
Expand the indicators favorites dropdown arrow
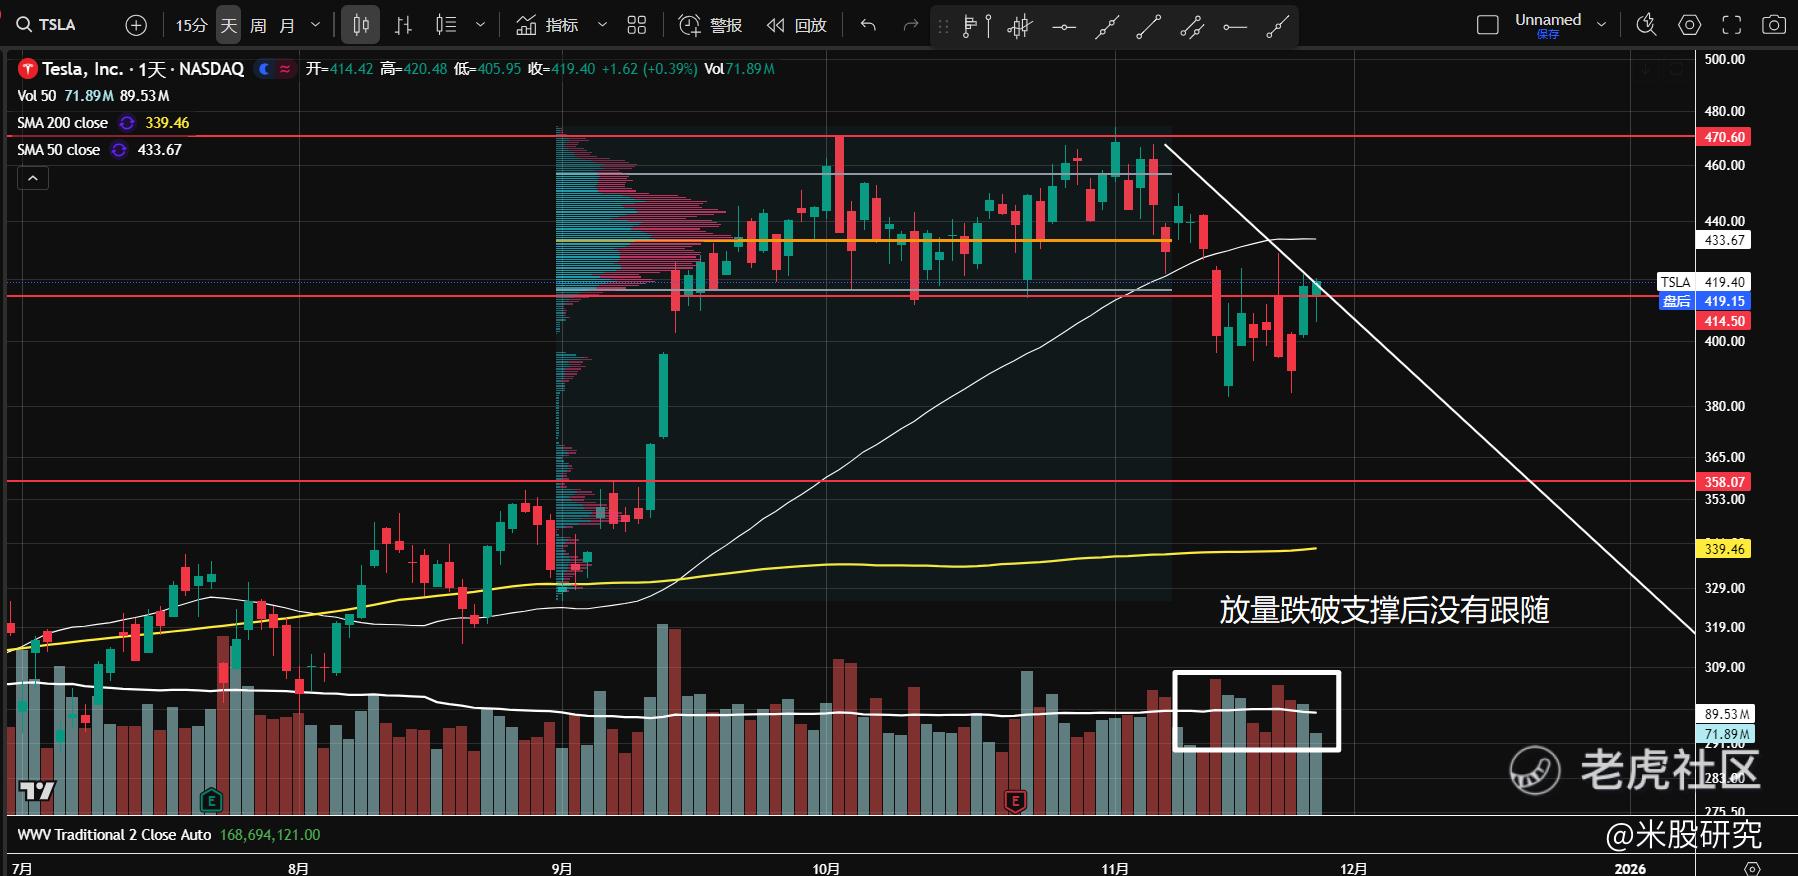[602, 25]
